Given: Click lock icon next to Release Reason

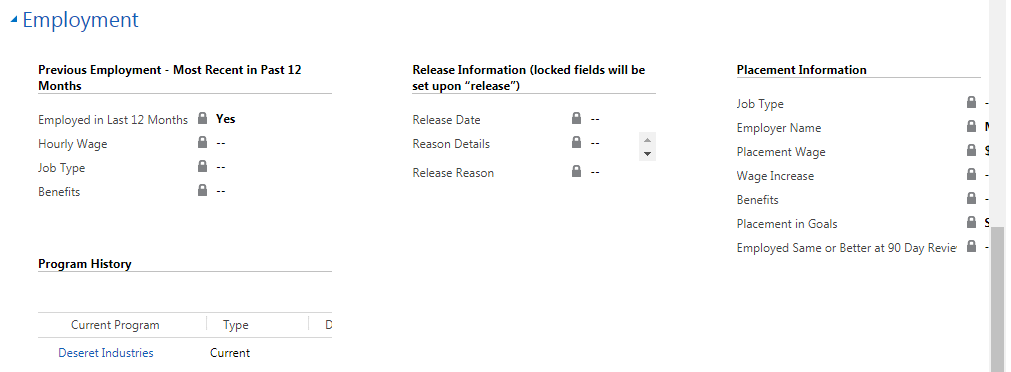Looking at the screenshot, I should pyautogui.click(x=576, y=171).
